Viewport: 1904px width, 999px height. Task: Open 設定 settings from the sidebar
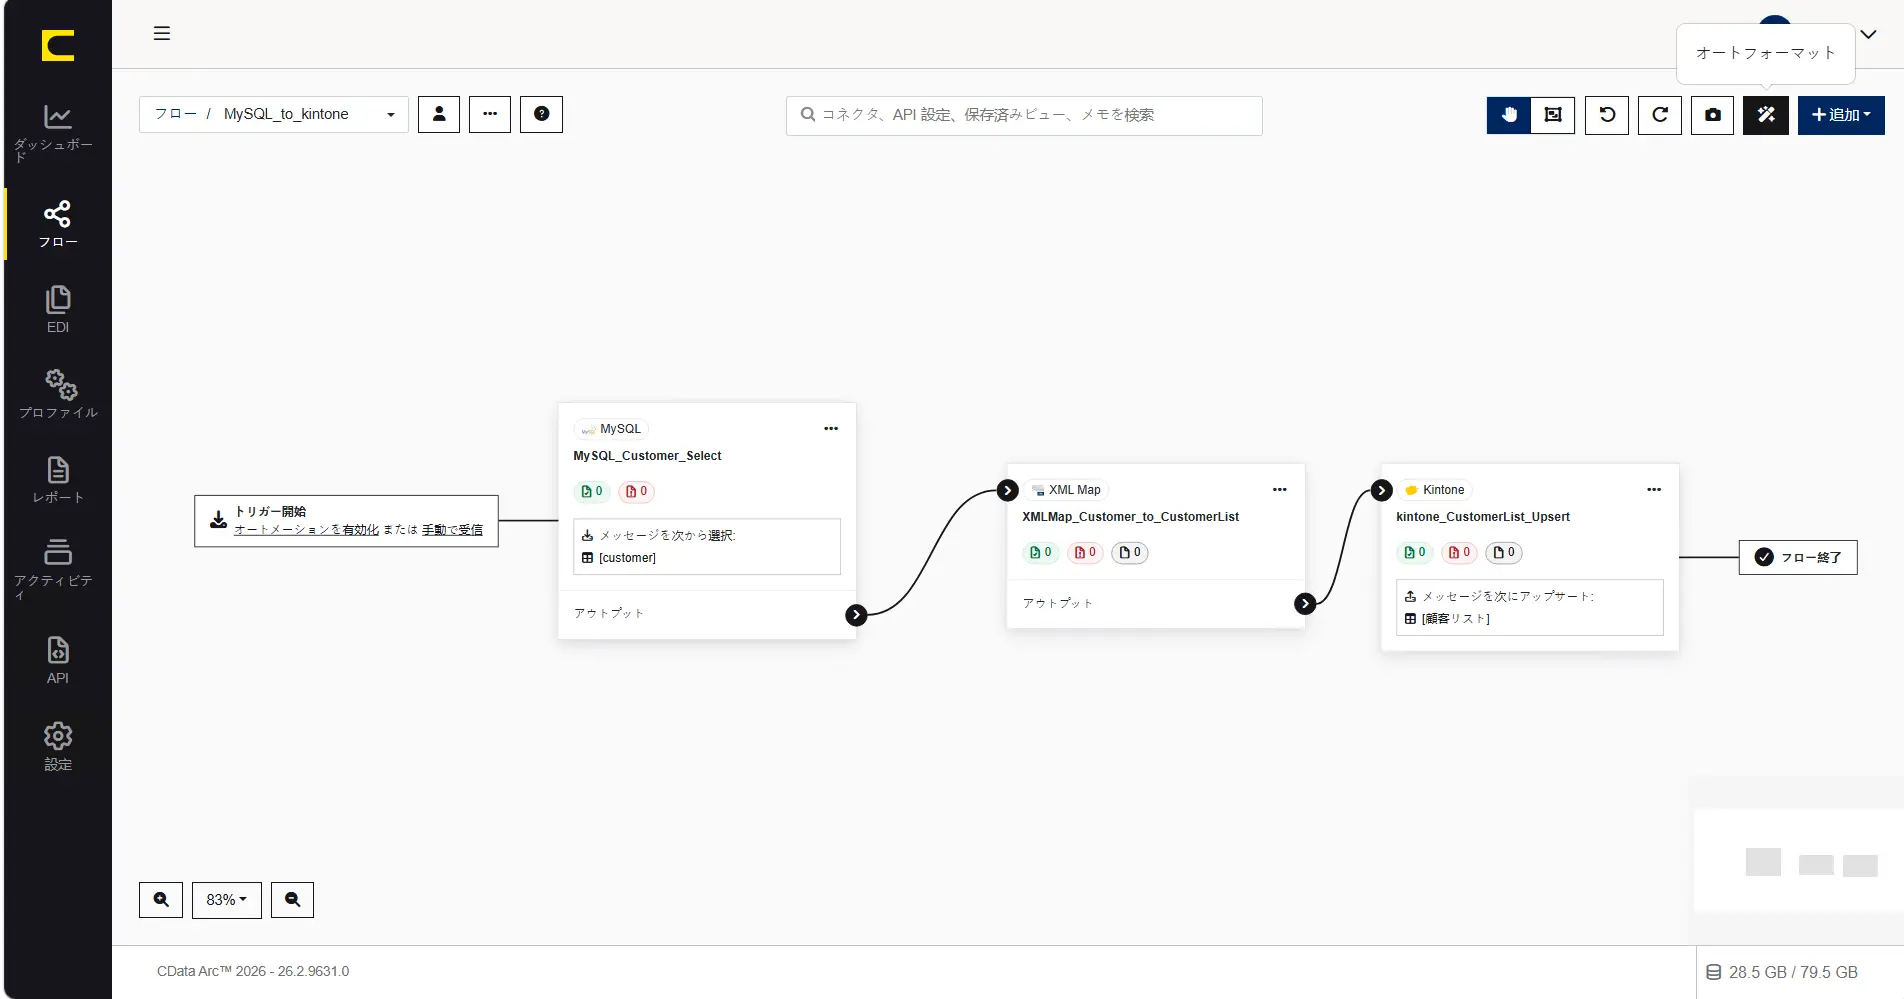[58, 746]
